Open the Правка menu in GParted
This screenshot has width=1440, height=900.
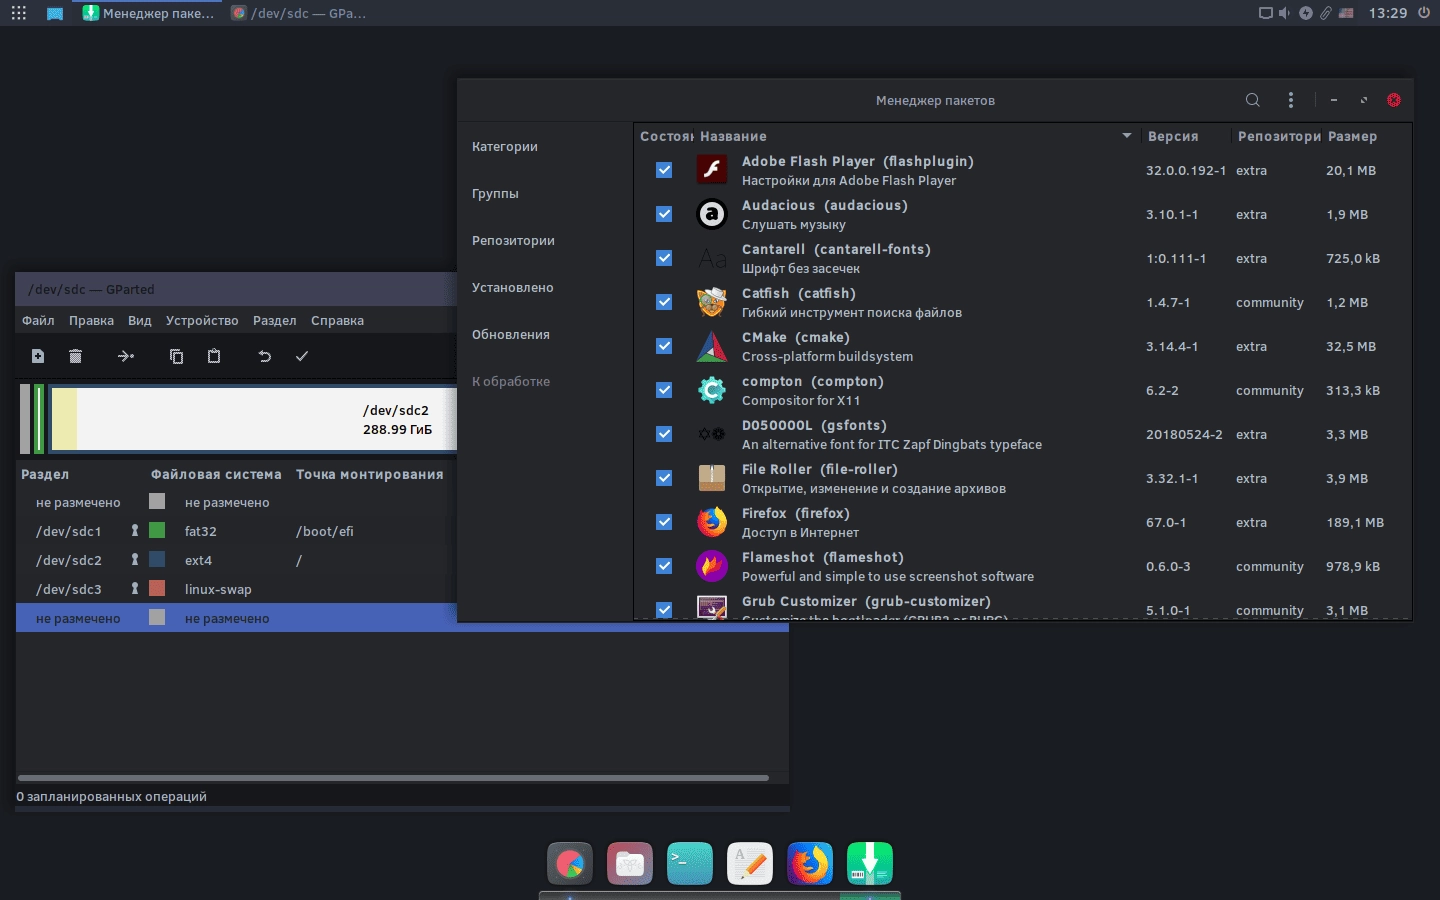pyautogui.click(x=91, y=320)
